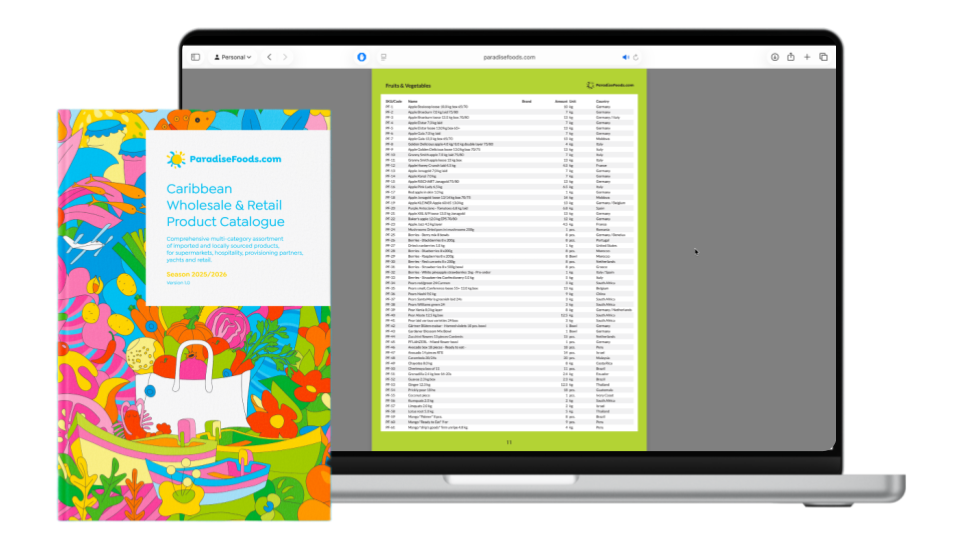Screen dimensions: 960x540
Task: Open the Personal profile dropdown
Action: [x=233, y=57]
